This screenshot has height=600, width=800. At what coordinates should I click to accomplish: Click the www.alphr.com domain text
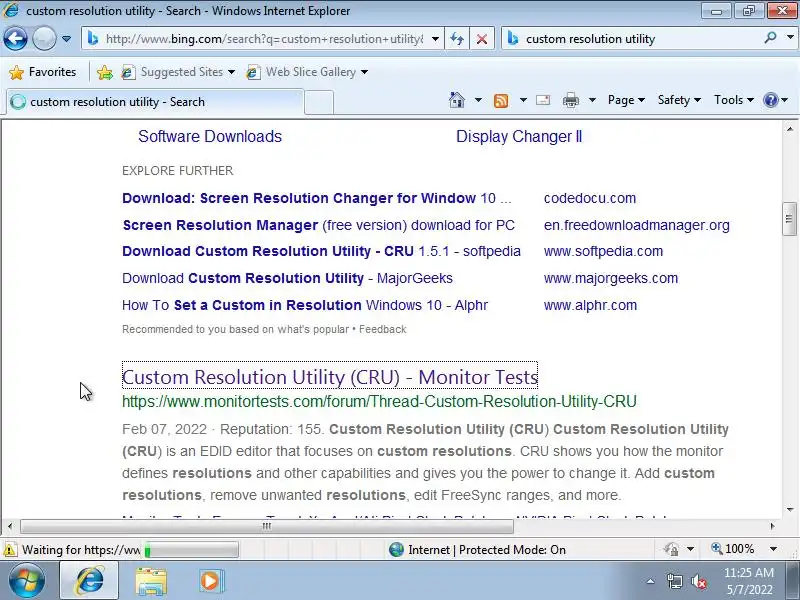(590, 305)
